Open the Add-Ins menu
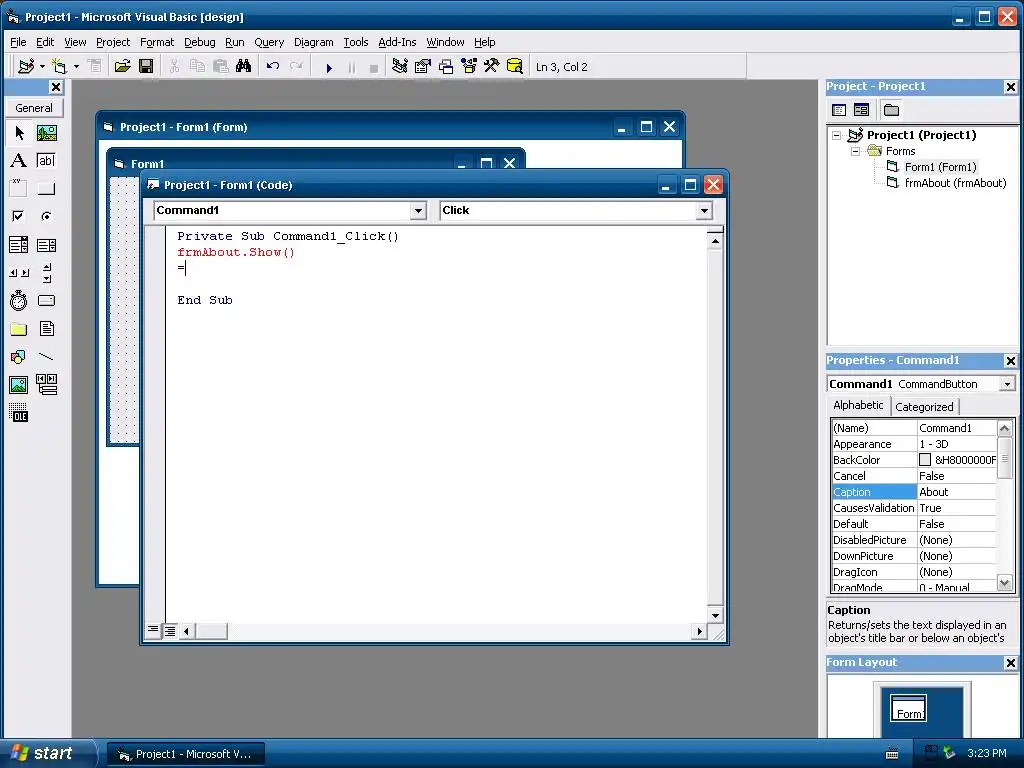This screenshot has height=768, width=1024. [397, 42]
